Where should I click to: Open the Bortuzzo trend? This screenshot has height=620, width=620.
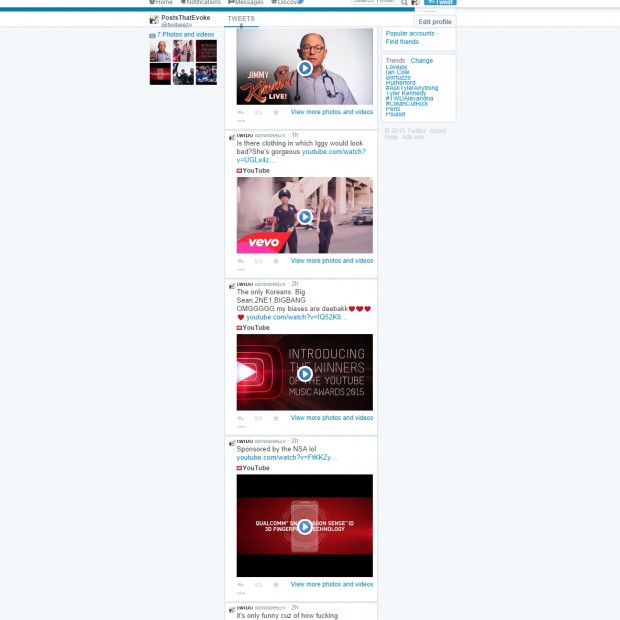(398, 78)
